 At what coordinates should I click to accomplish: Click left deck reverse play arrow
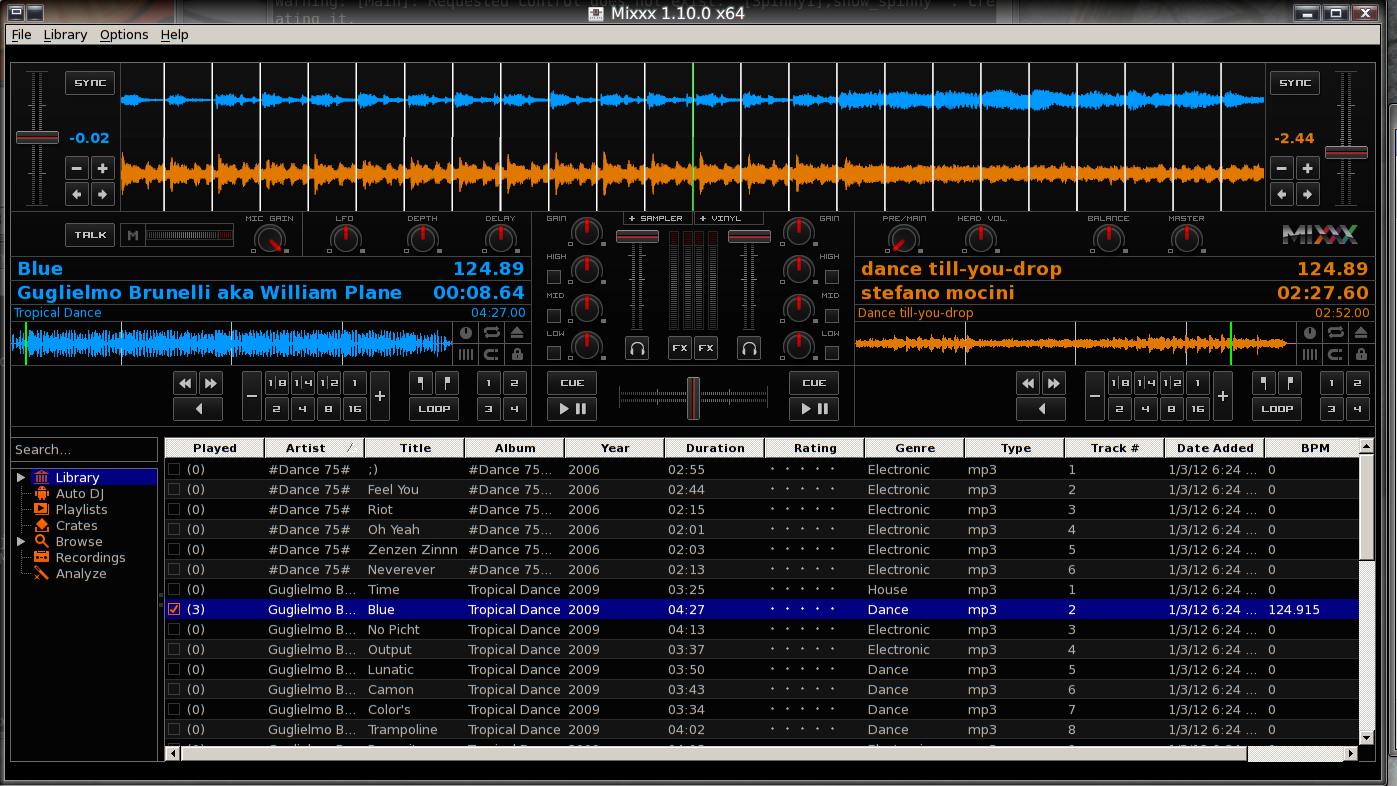pyautogui.click(x=198, y=409)
